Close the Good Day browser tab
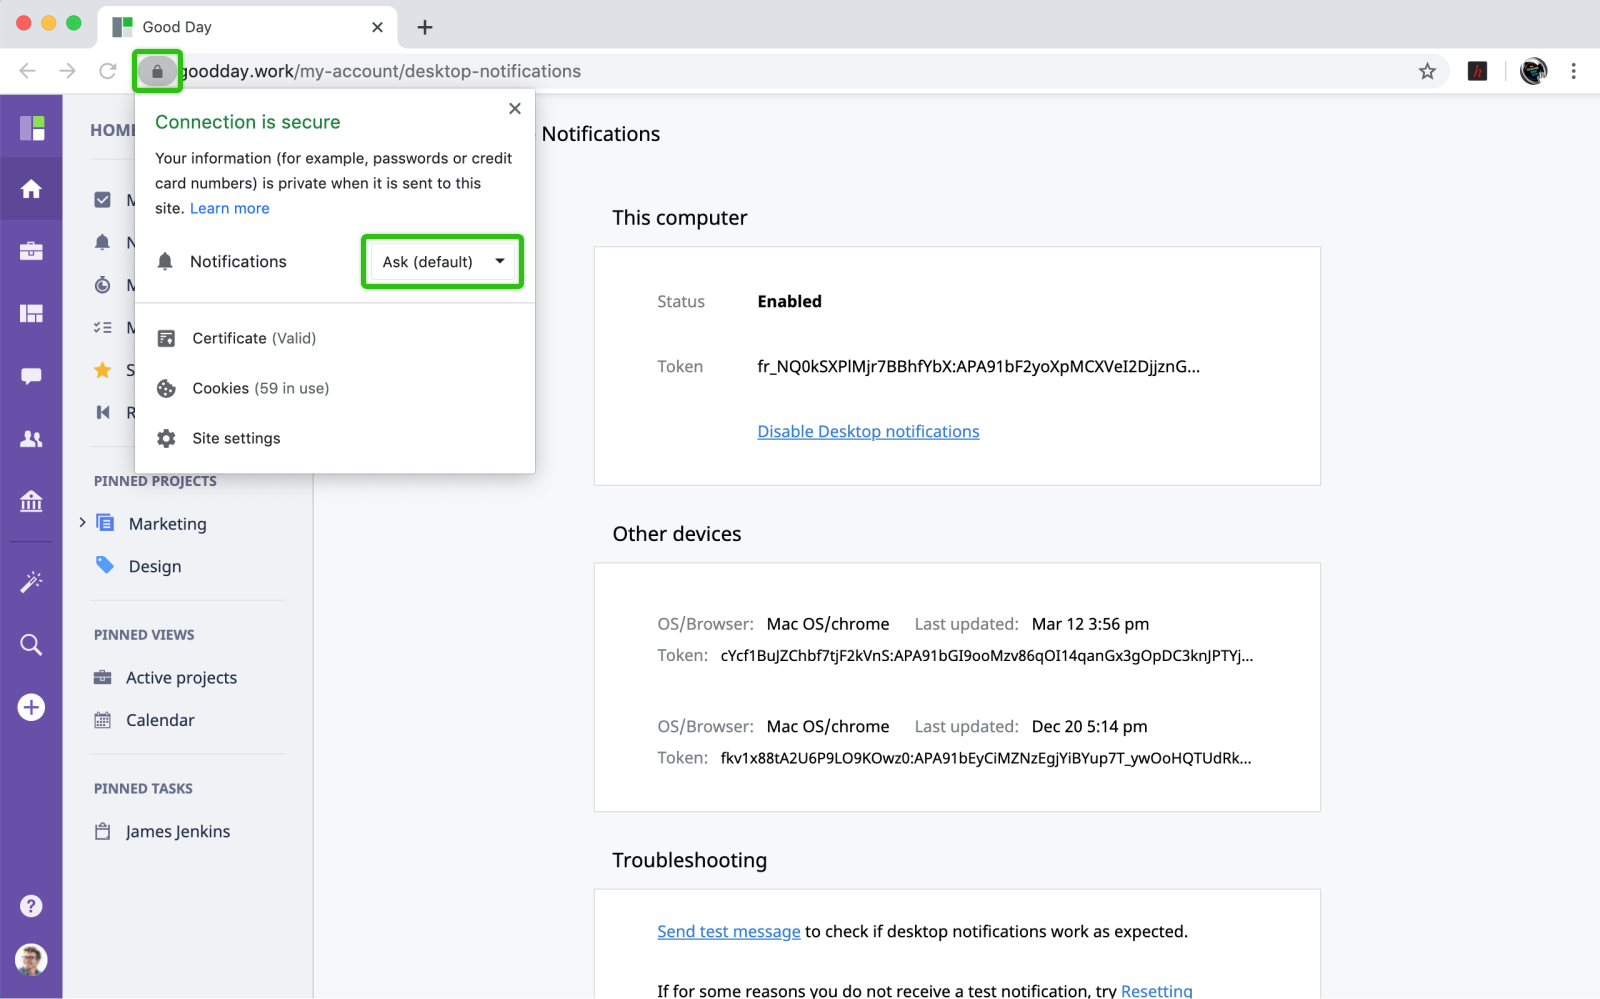1600x999 pixels. (x=377, y=27)
